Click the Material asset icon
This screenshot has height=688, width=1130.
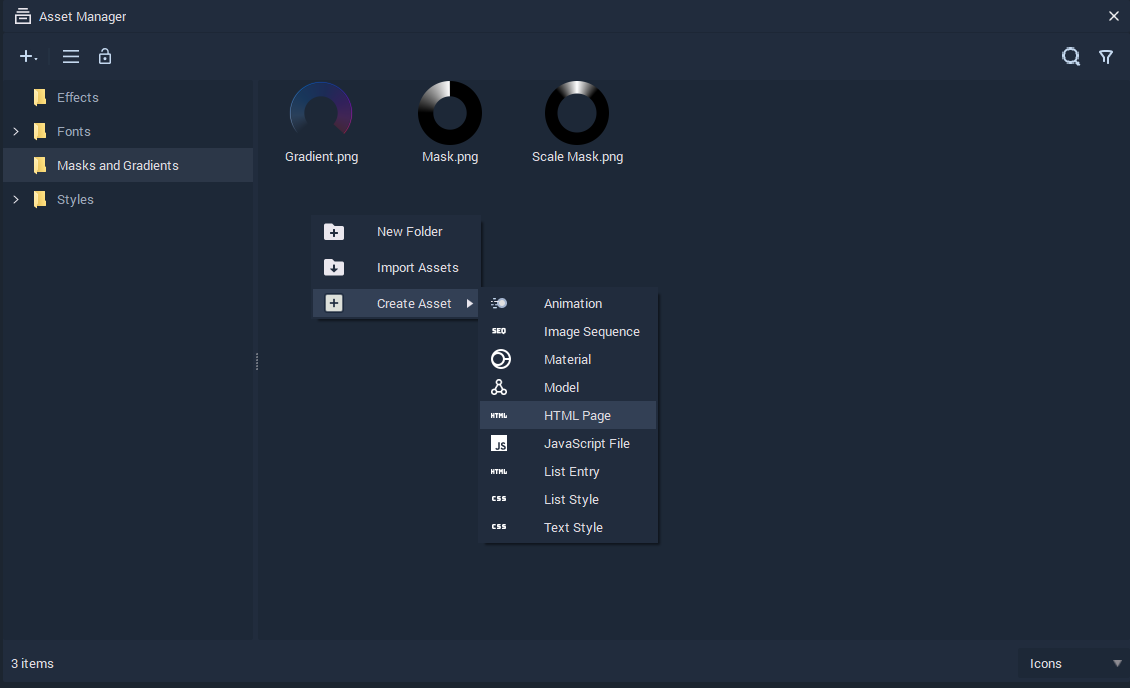coord(500,359)
